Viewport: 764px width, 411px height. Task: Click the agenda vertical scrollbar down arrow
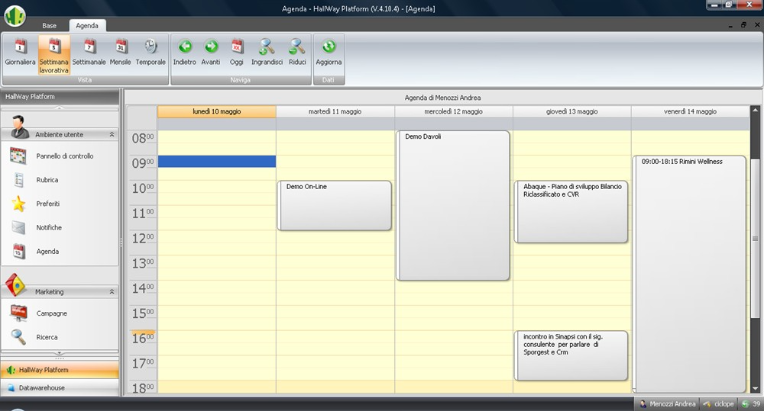[755, 389]
